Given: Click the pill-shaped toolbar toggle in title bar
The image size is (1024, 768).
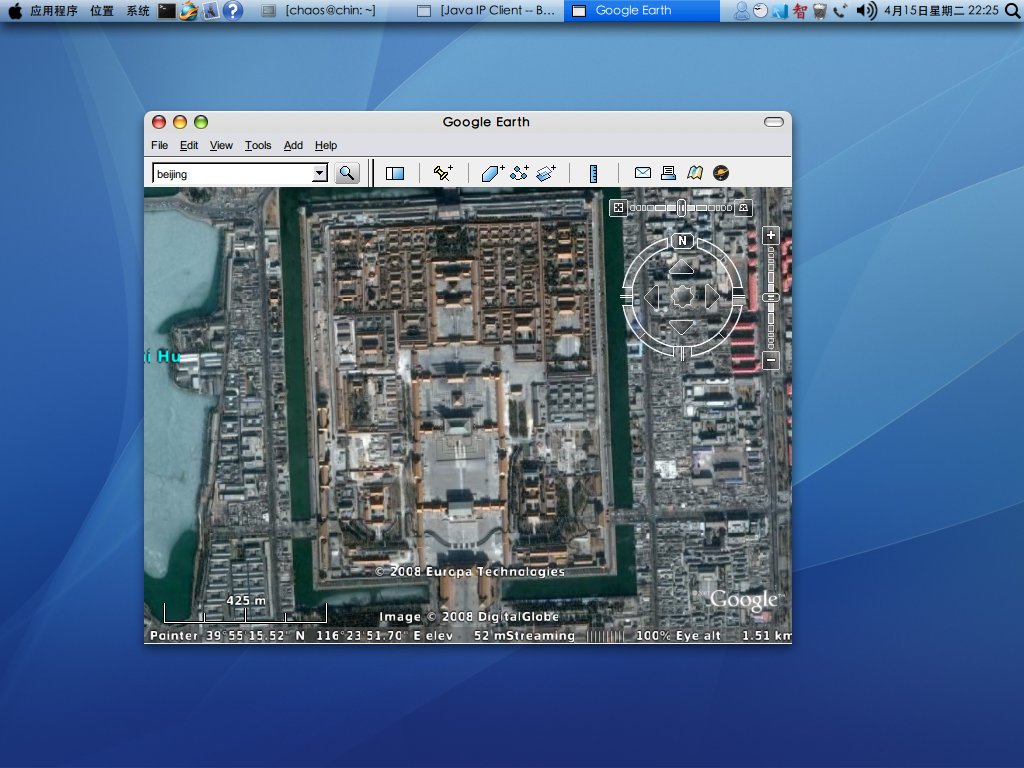Looking at the screenshot, I should point(773,122).
